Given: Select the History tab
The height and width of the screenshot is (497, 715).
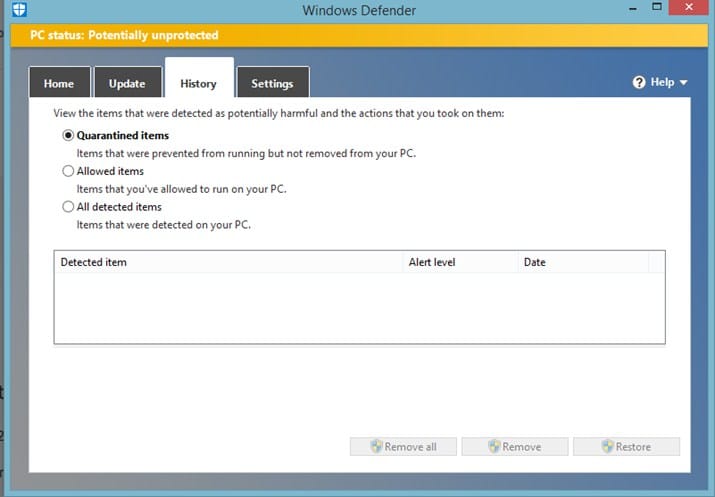Looking at the screenshot, I should [x=199, y=78].
